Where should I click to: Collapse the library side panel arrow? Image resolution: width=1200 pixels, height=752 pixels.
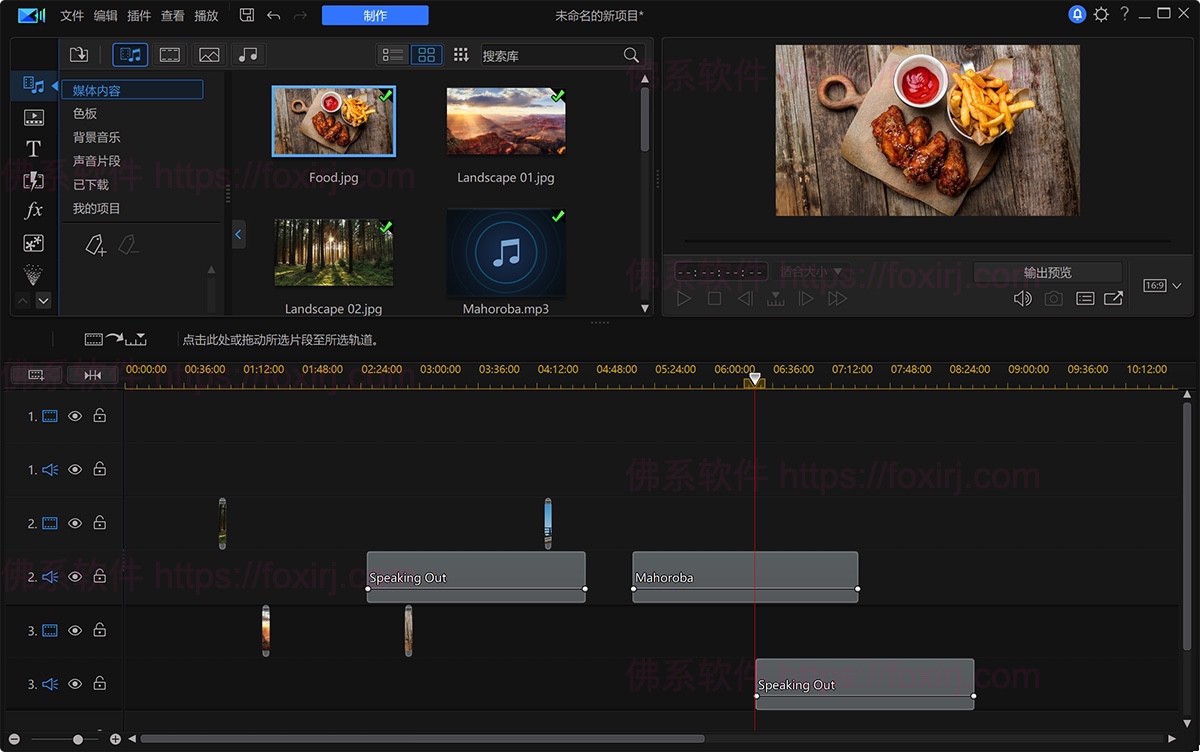pyautogui.click(x=238, y=234)
